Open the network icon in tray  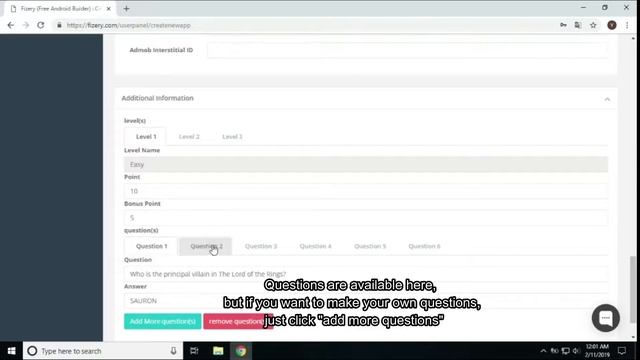pyautogui.click(x=565, y=351)
